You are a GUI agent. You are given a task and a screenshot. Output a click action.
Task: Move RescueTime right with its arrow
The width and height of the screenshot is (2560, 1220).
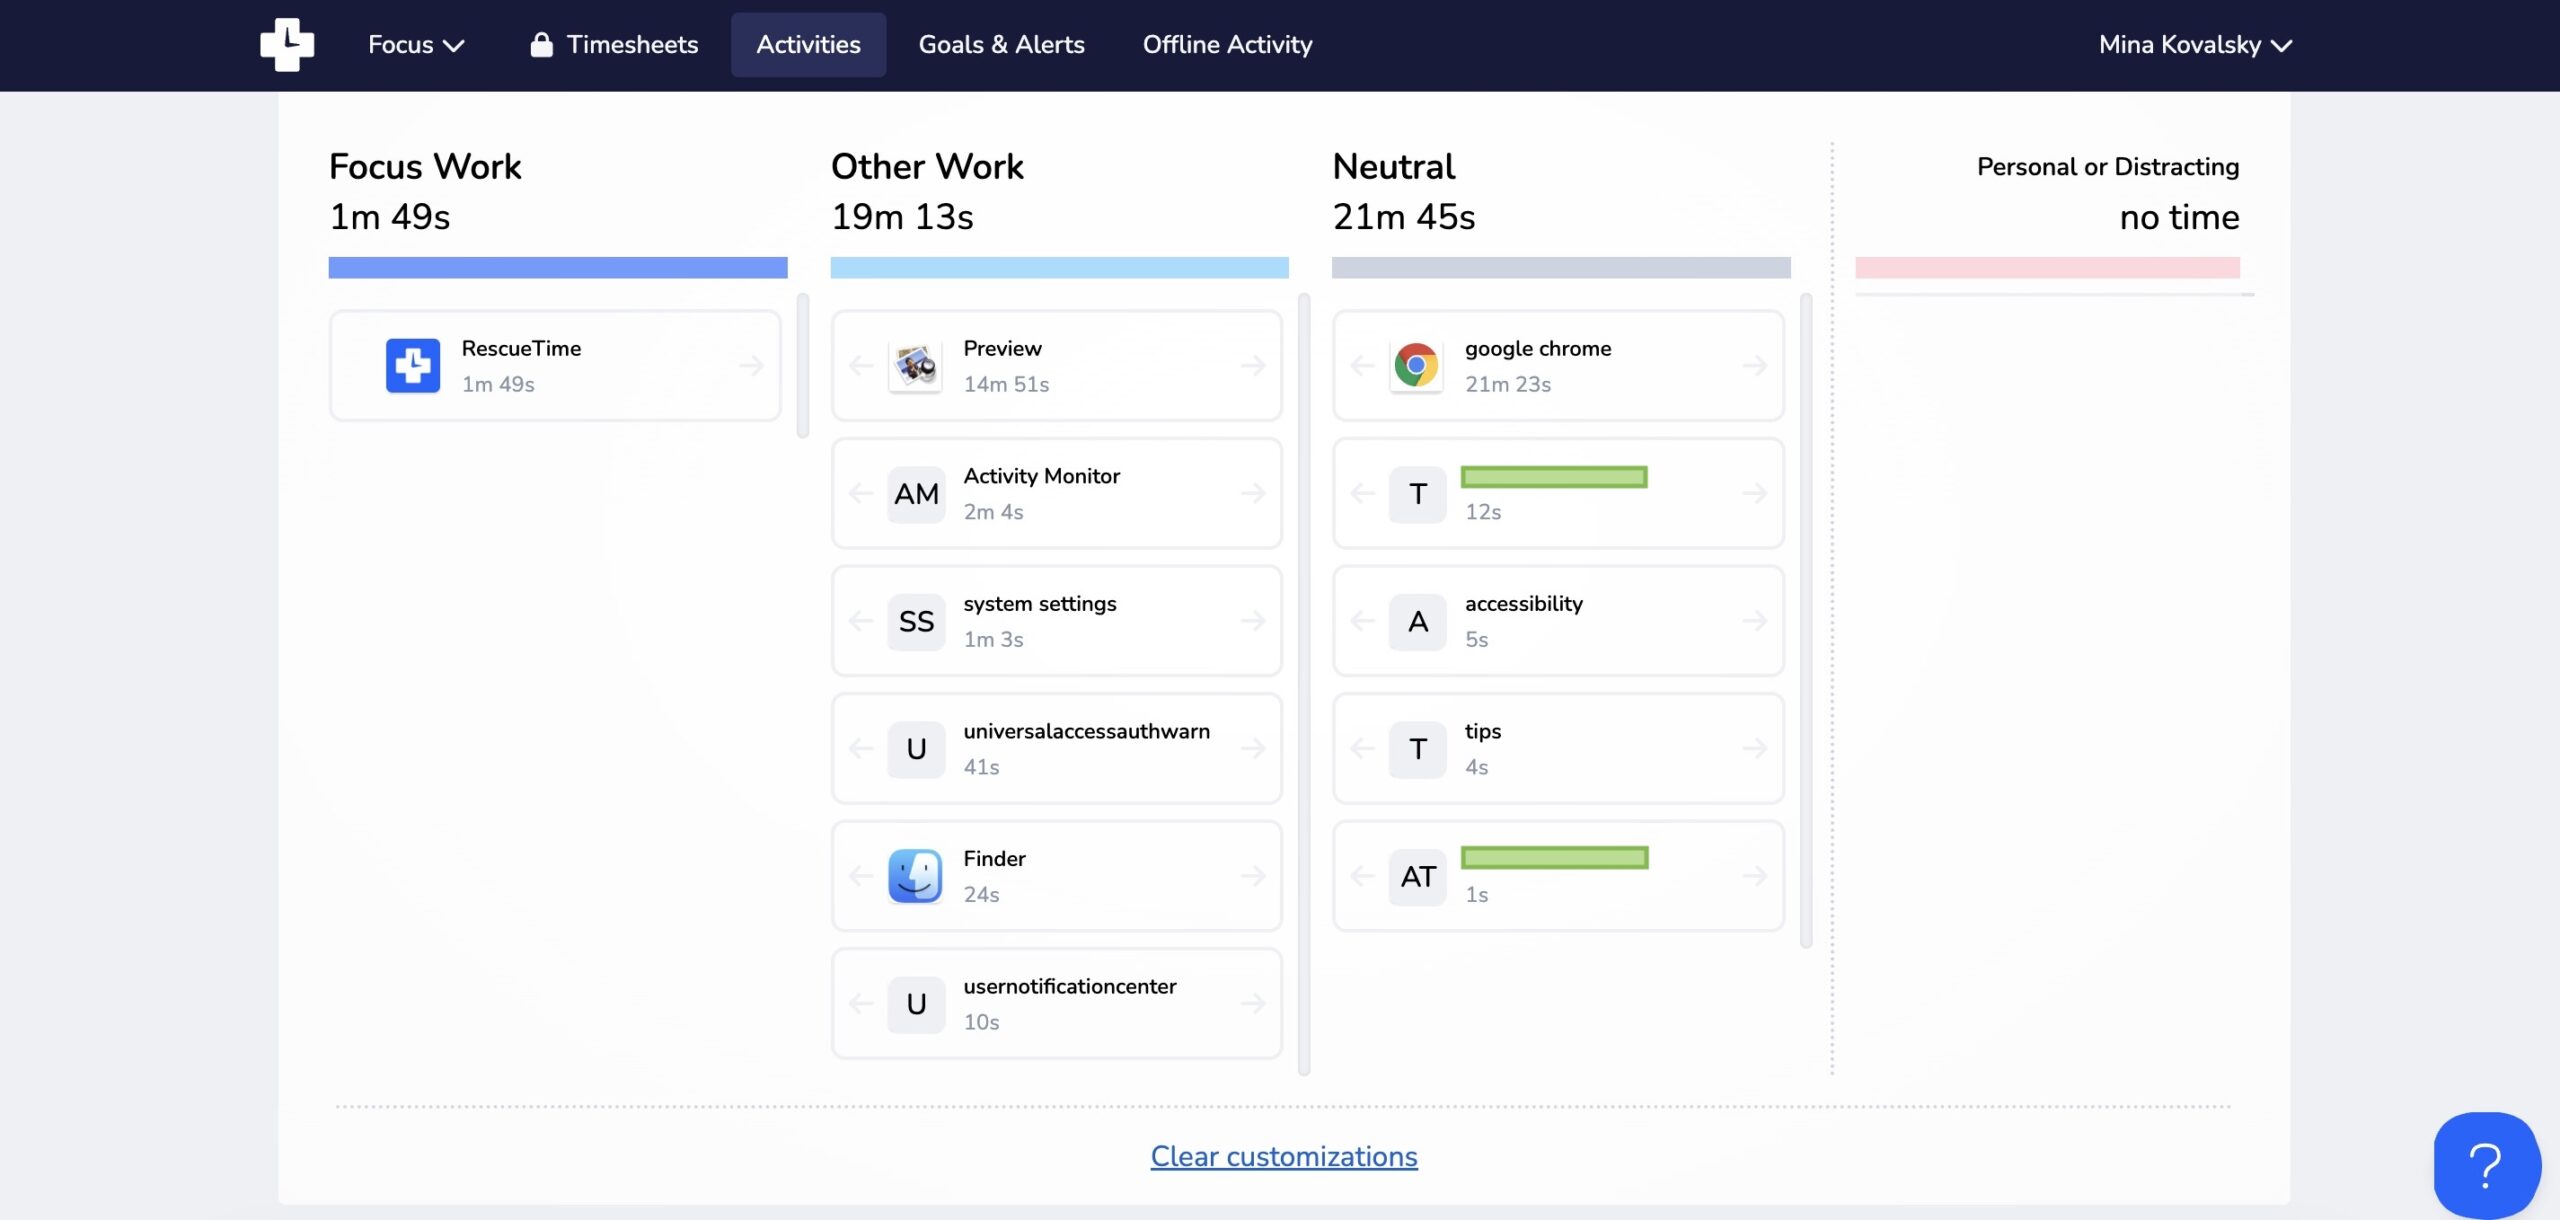tap(751, 365)
